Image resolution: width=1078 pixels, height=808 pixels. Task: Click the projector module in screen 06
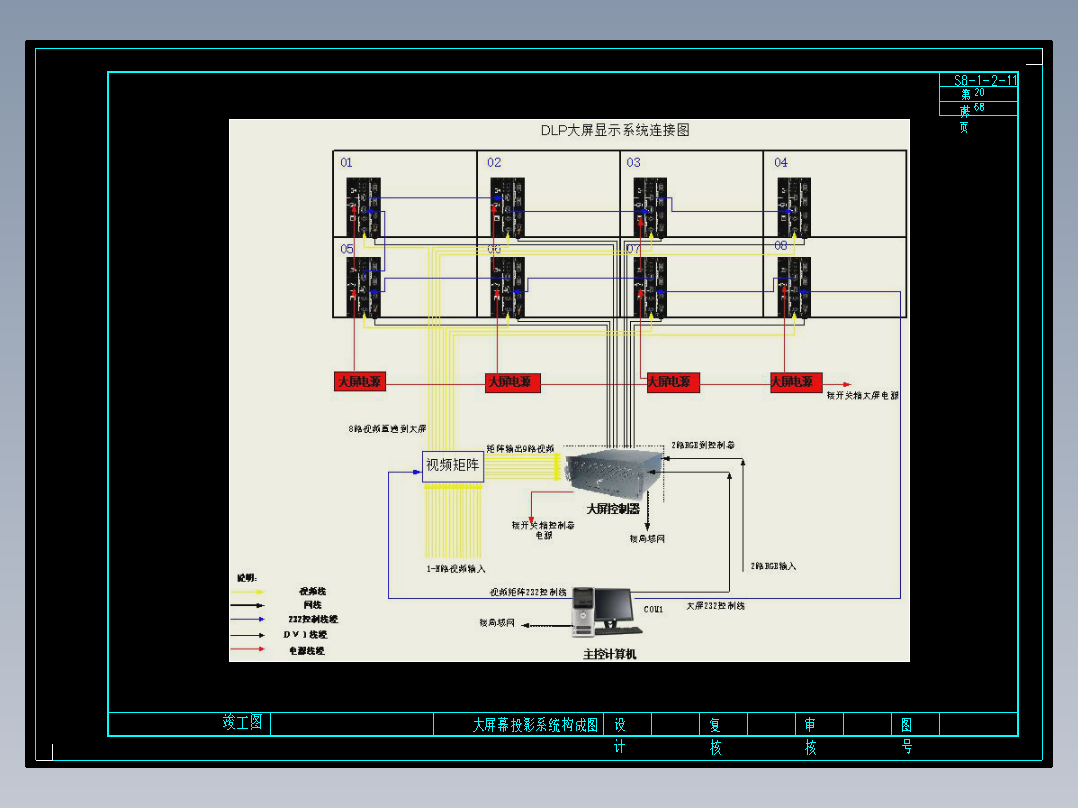pos(507,287)
